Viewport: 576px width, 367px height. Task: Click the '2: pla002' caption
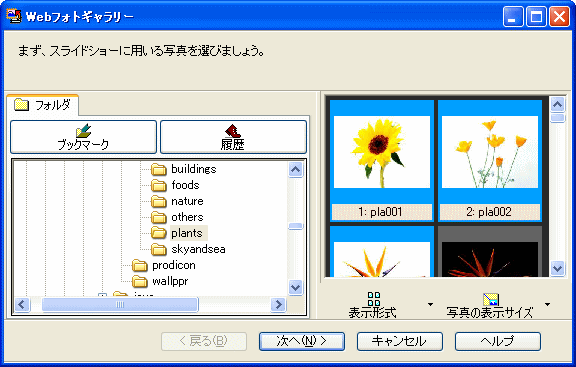point(490,212)
